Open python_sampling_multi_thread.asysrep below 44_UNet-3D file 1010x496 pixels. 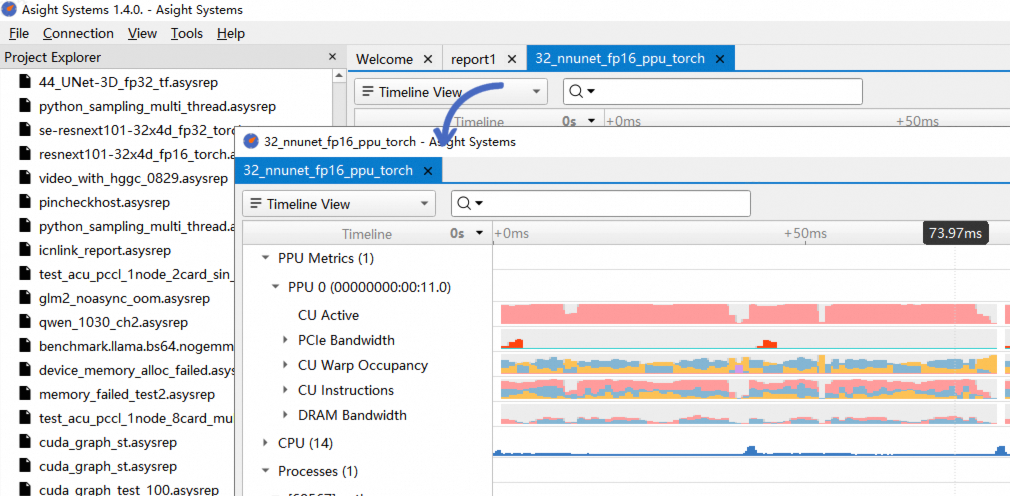(x=157, y=106)
